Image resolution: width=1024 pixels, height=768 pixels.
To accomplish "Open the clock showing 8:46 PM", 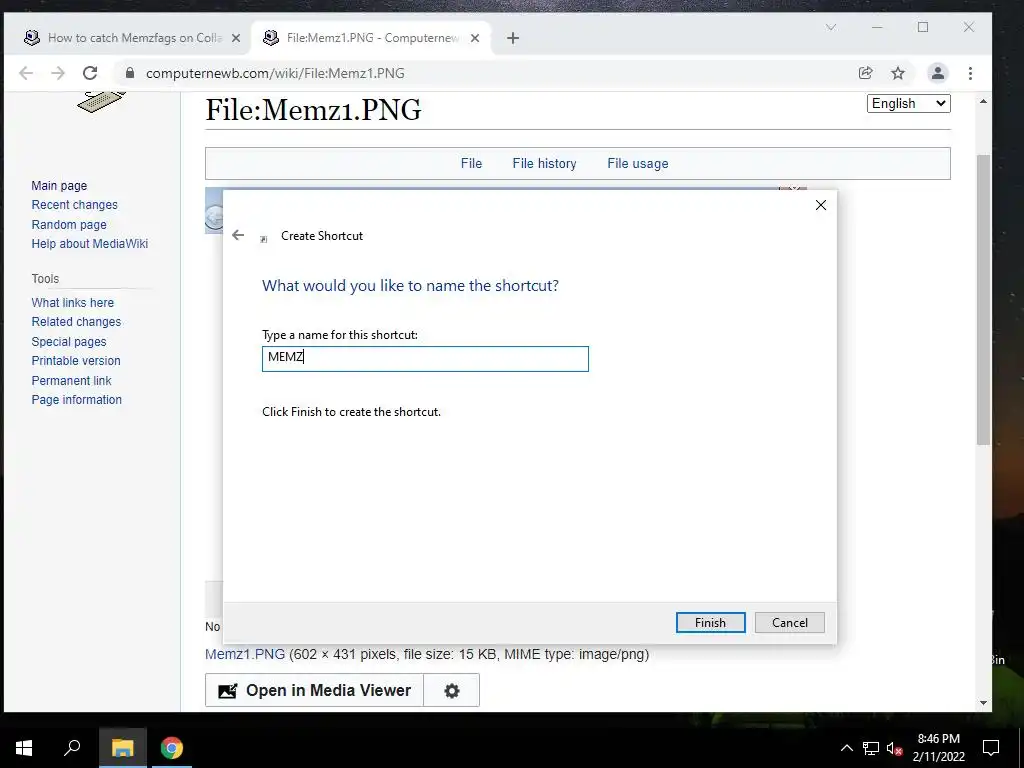I will (938, 748).
